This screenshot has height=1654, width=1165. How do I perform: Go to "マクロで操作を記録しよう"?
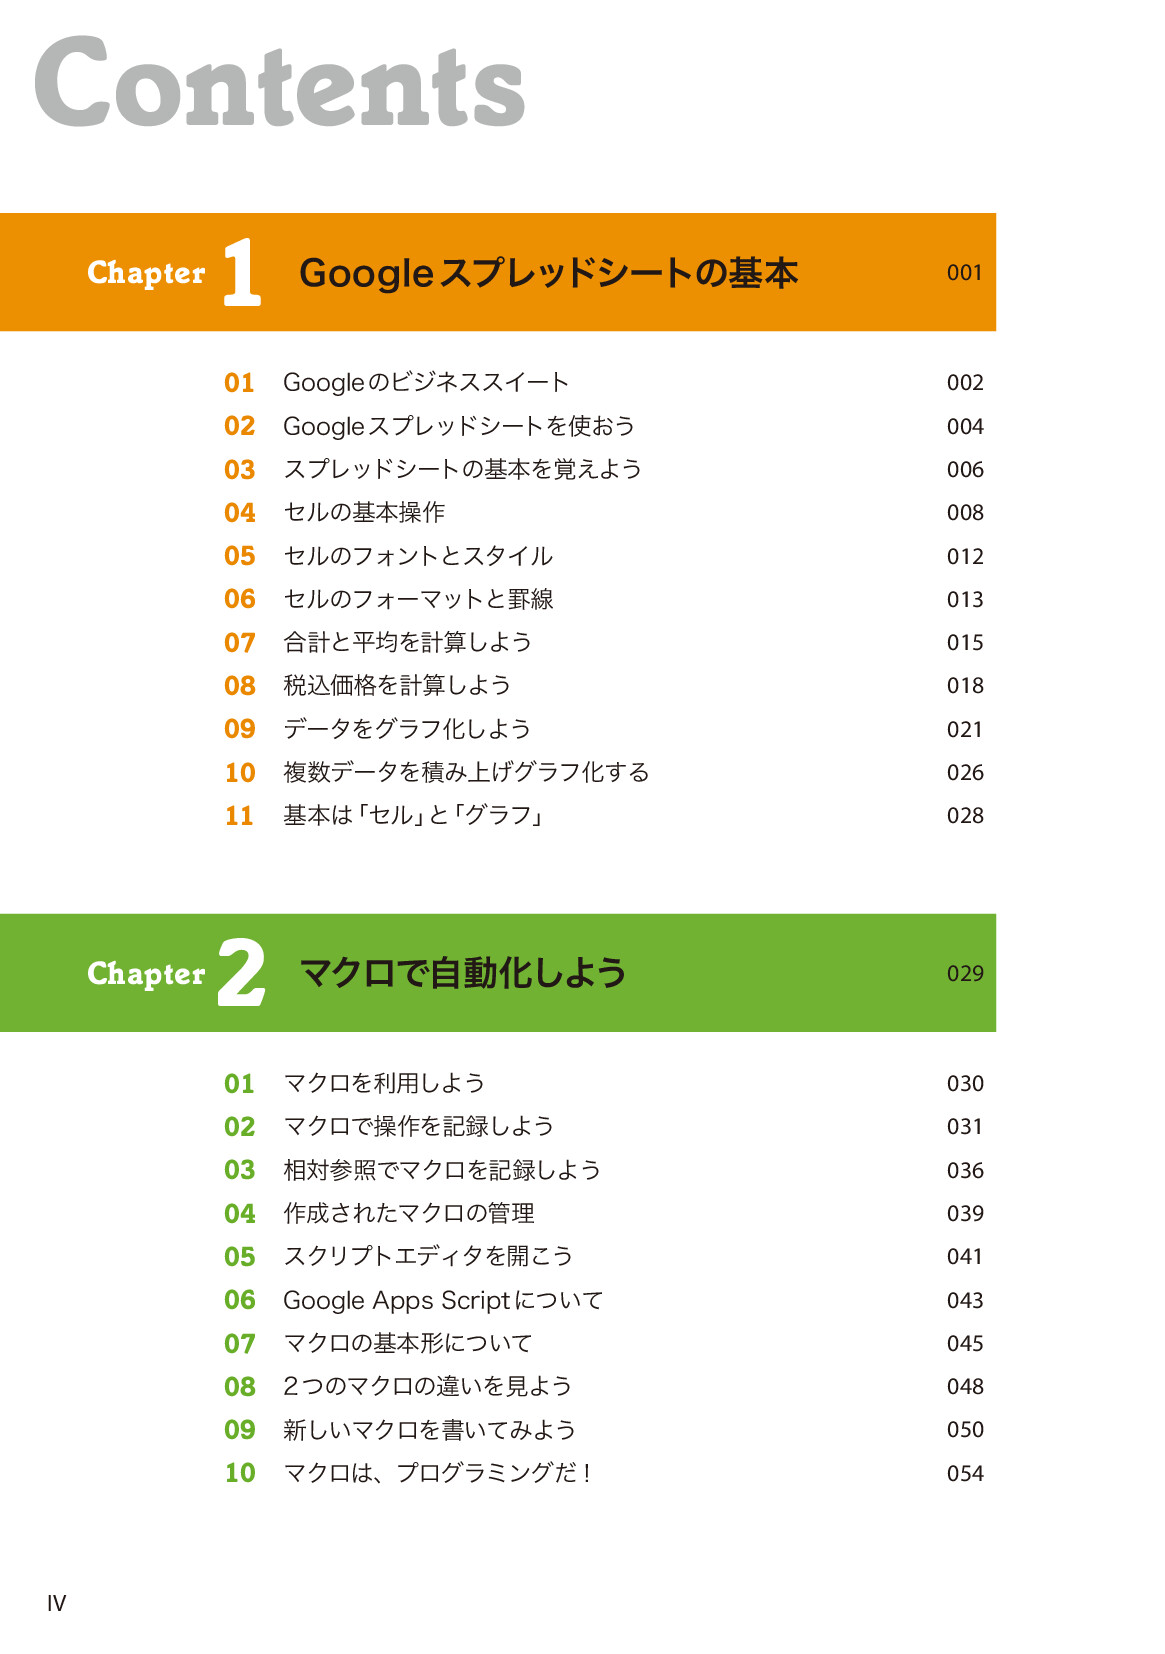click(x=418, y=1126)
